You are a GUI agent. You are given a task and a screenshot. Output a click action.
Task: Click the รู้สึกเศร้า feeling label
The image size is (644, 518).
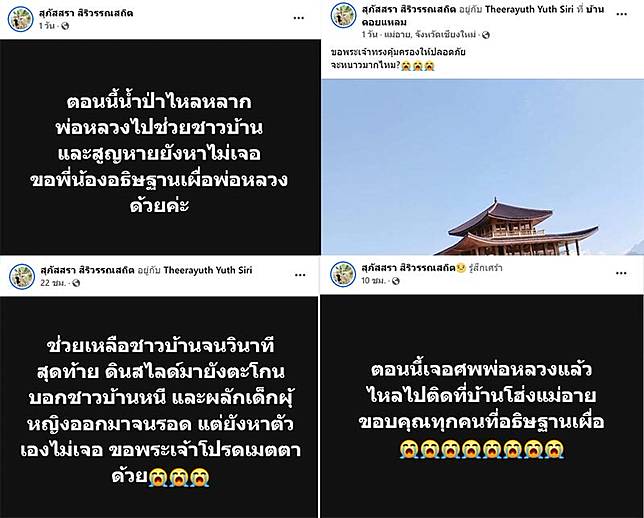pos(486,268)
